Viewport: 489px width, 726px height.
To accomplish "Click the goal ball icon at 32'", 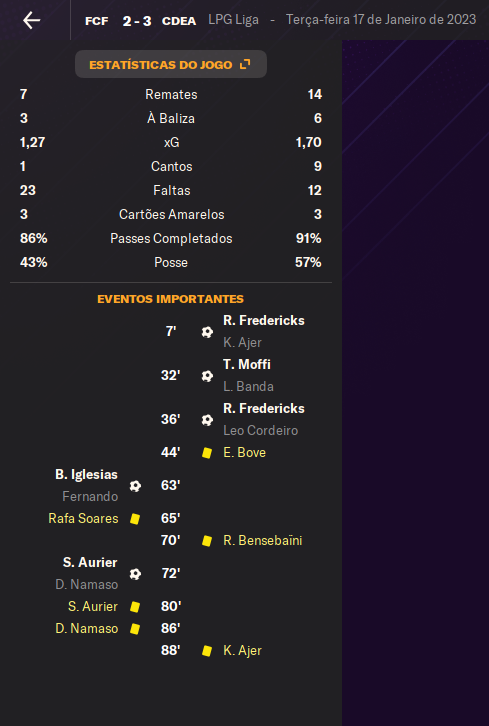I will tap(207, 376).
